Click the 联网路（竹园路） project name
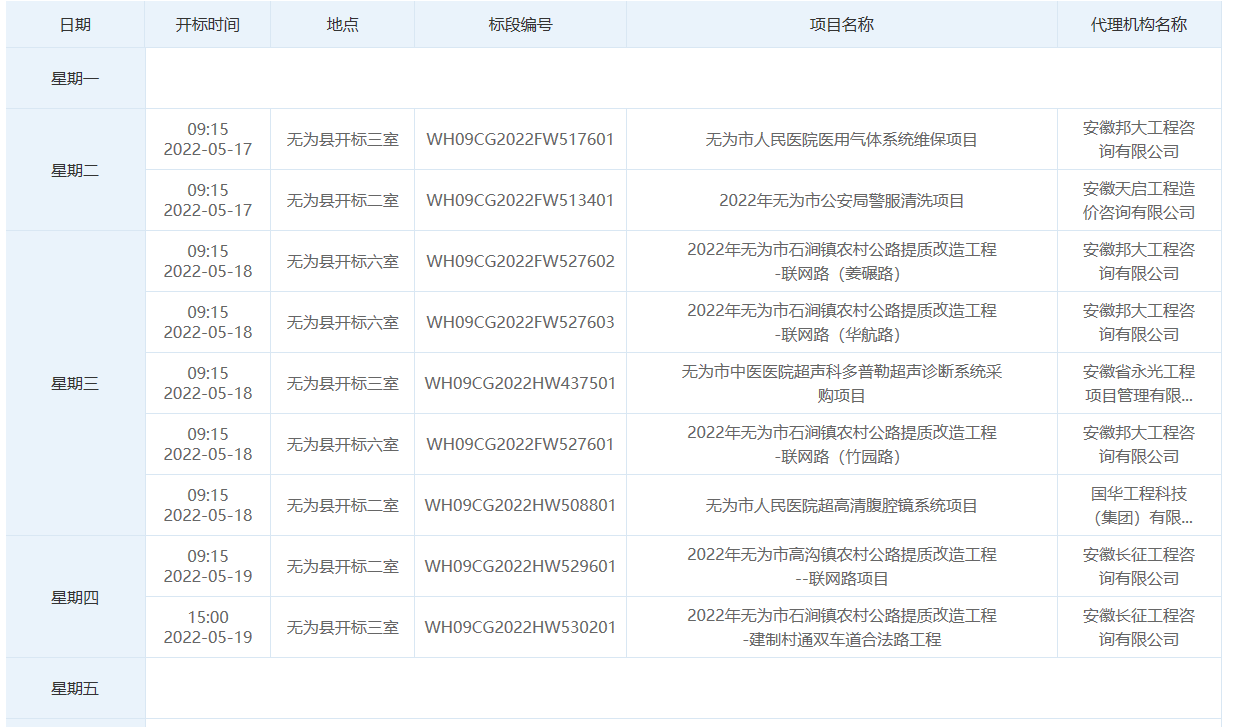 point(841,445)
